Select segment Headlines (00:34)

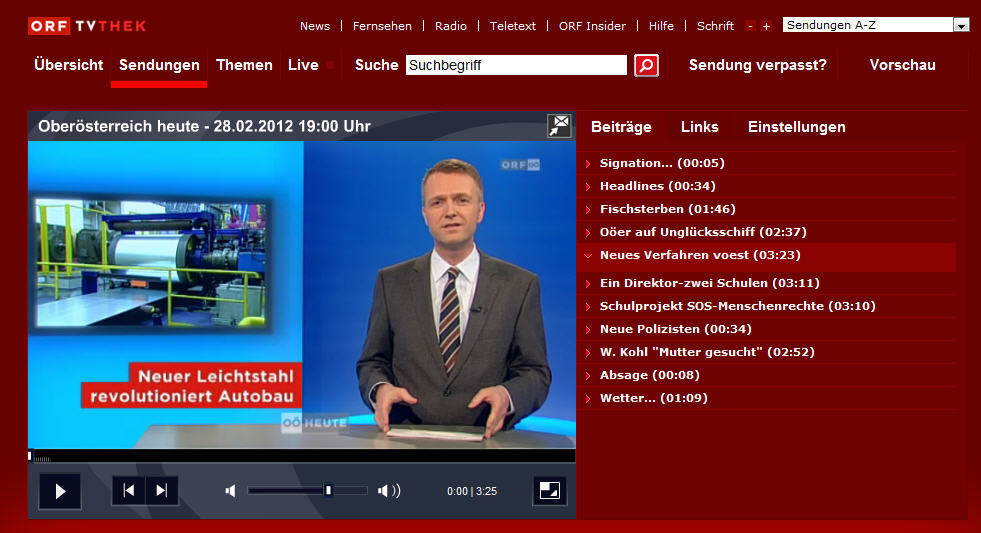click(658, 186)
